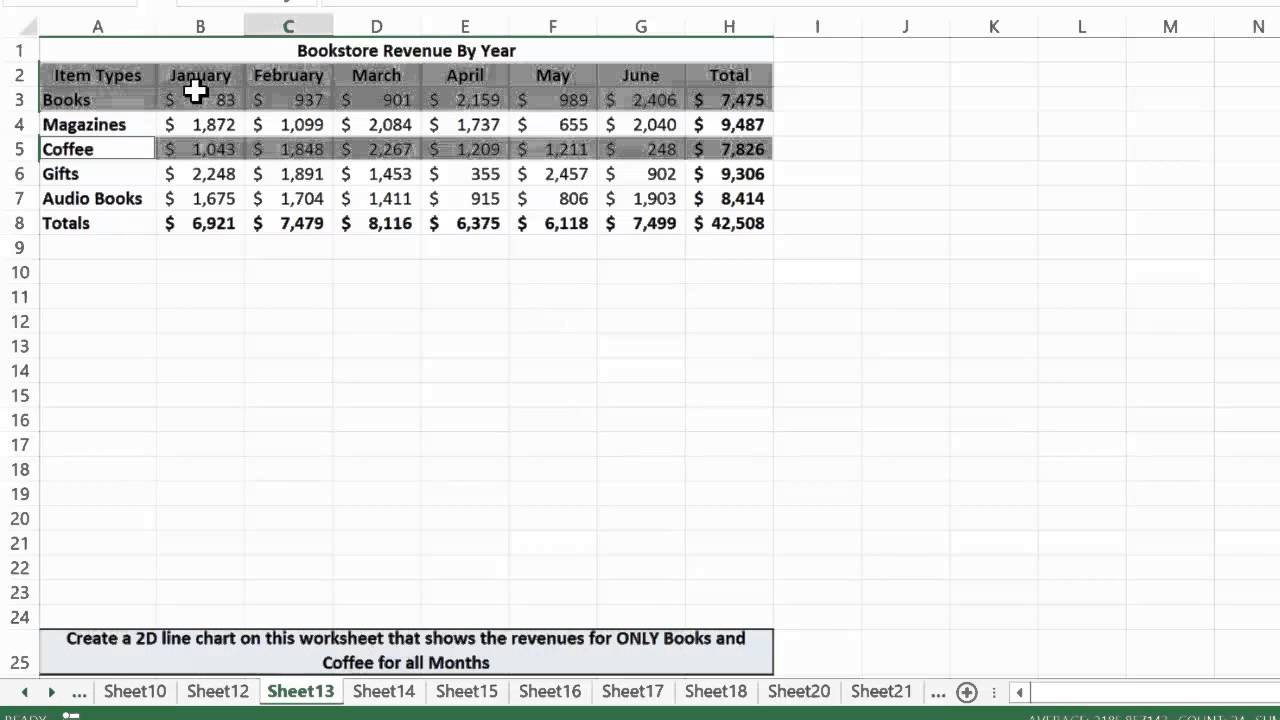The height and width of the screenshot is (720, 1280).
Task: Select column K header
Action: point(994,27)
